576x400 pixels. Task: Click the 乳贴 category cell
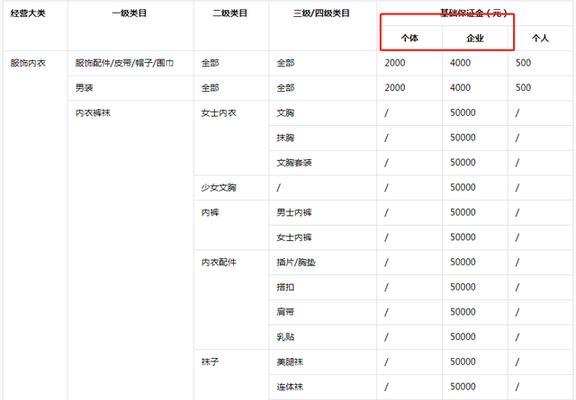coord(285,337)
